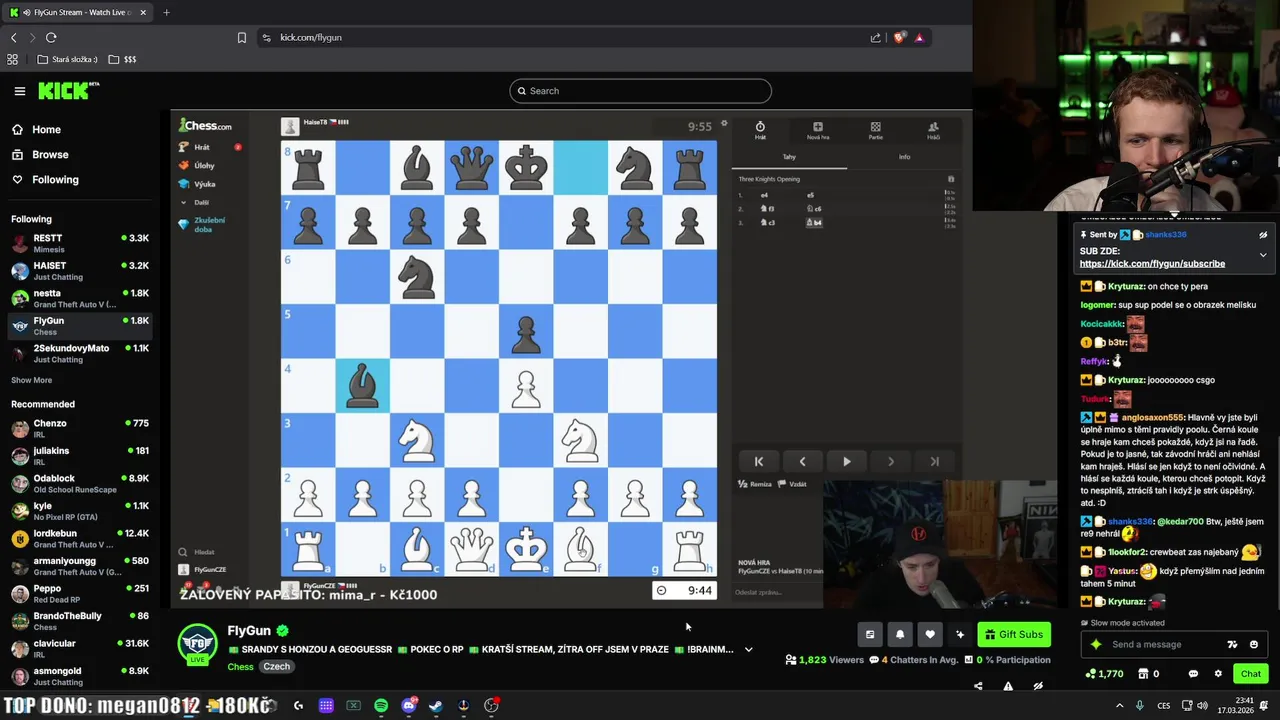Screen dimensions: 1280x720
Task: Hide the pinned message with eye icon
Action: 1263,235
